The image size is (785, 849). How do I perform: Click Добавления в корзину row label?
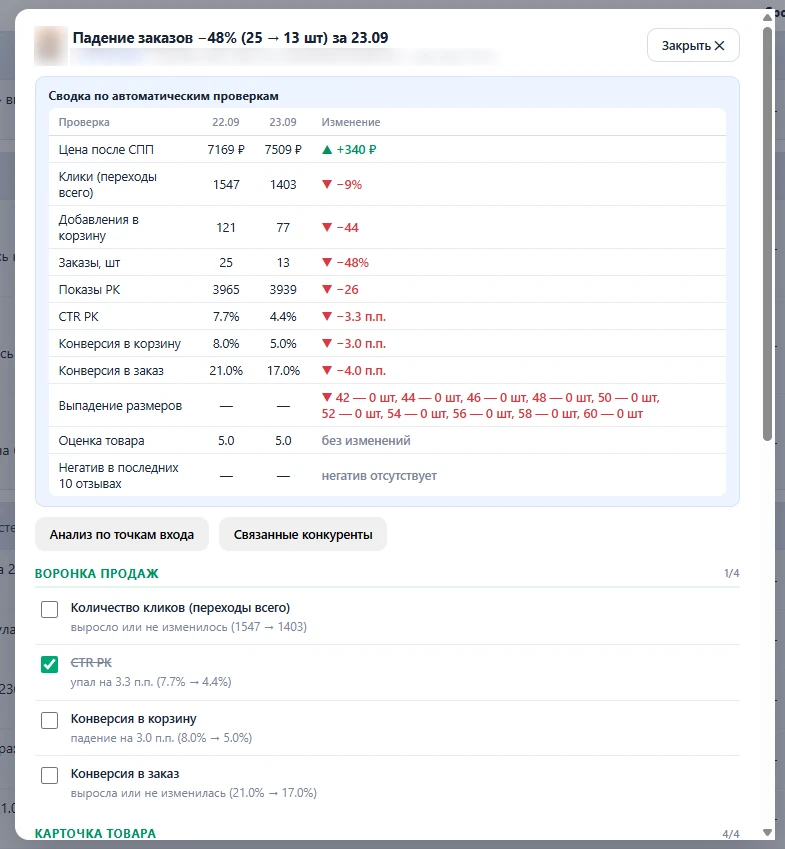99,227
